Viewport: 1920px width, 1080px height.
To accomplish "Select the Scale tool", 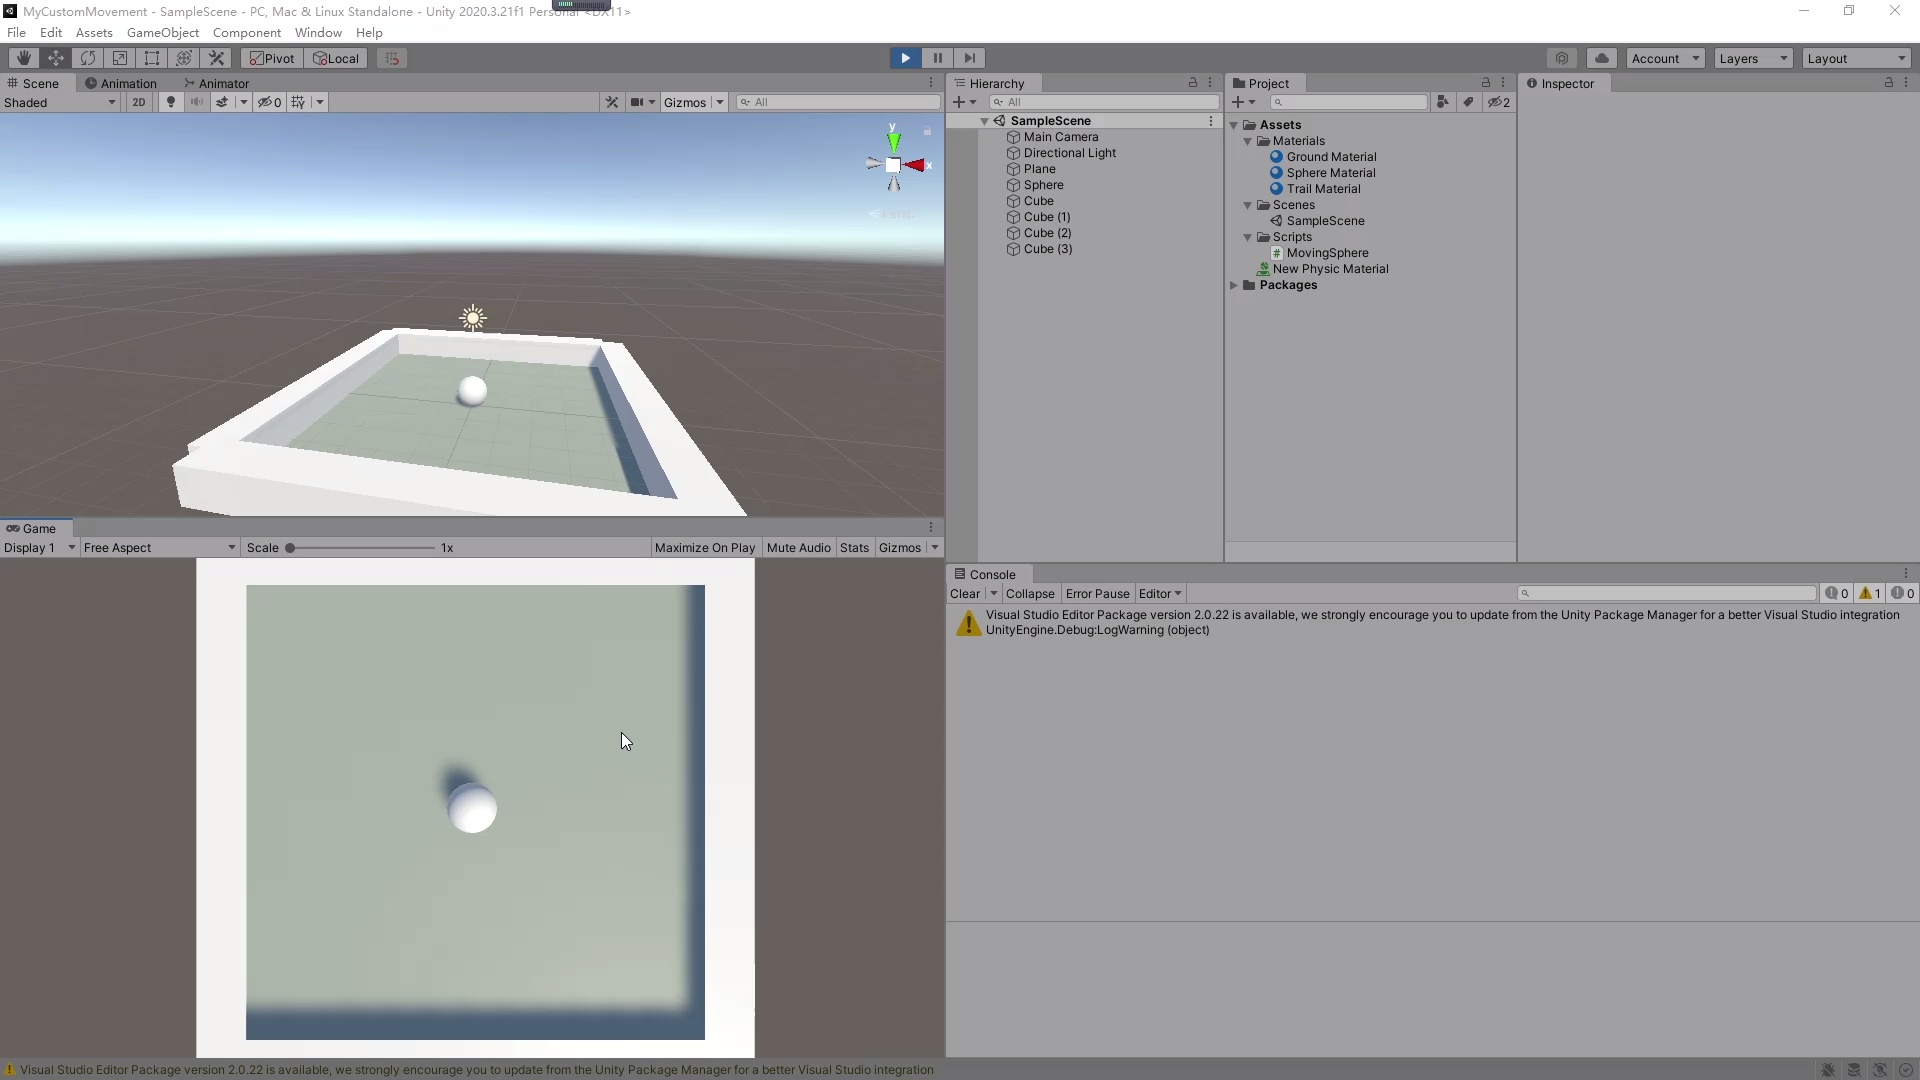I will (x=120, y=58).
